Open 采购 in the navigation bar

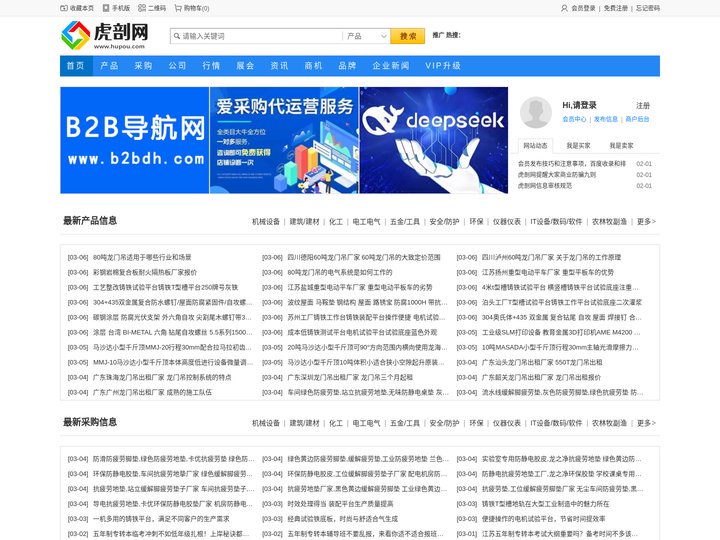coord(143,66)
